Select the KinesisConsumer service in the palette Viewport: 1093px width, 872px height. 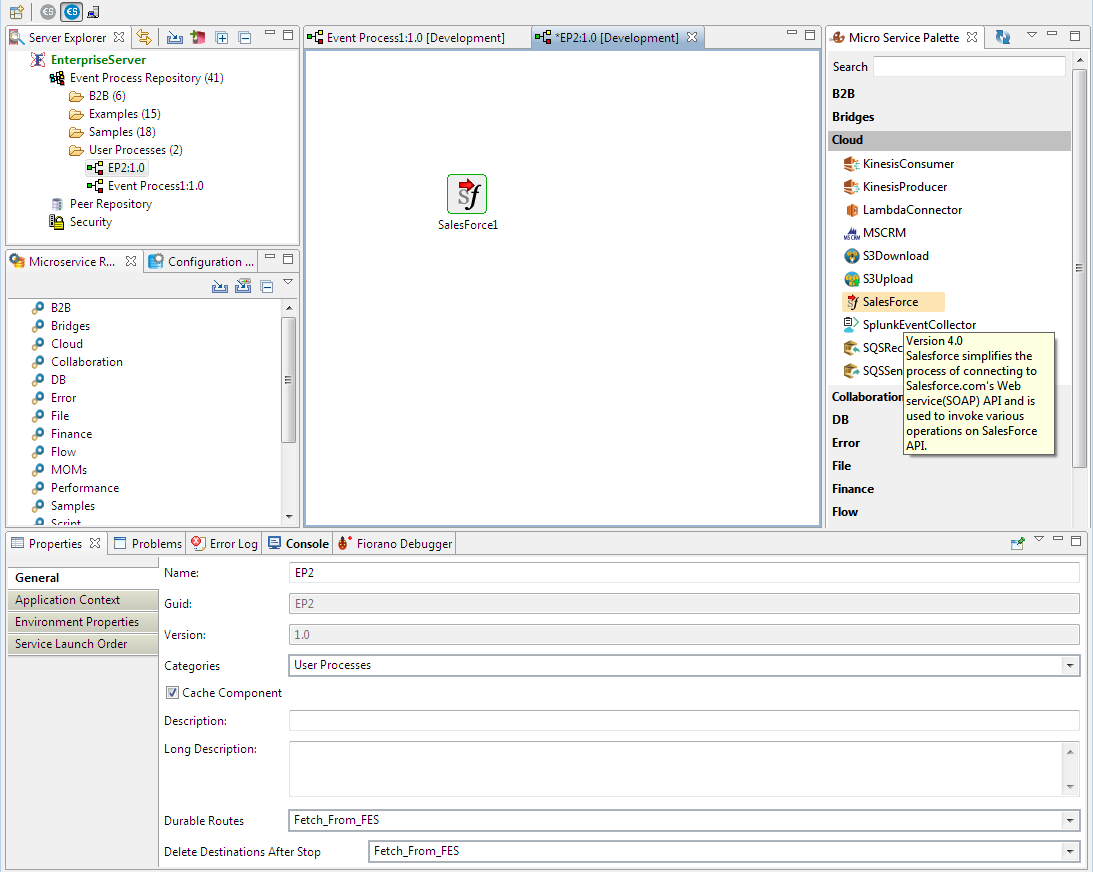[x=908, y=164]
